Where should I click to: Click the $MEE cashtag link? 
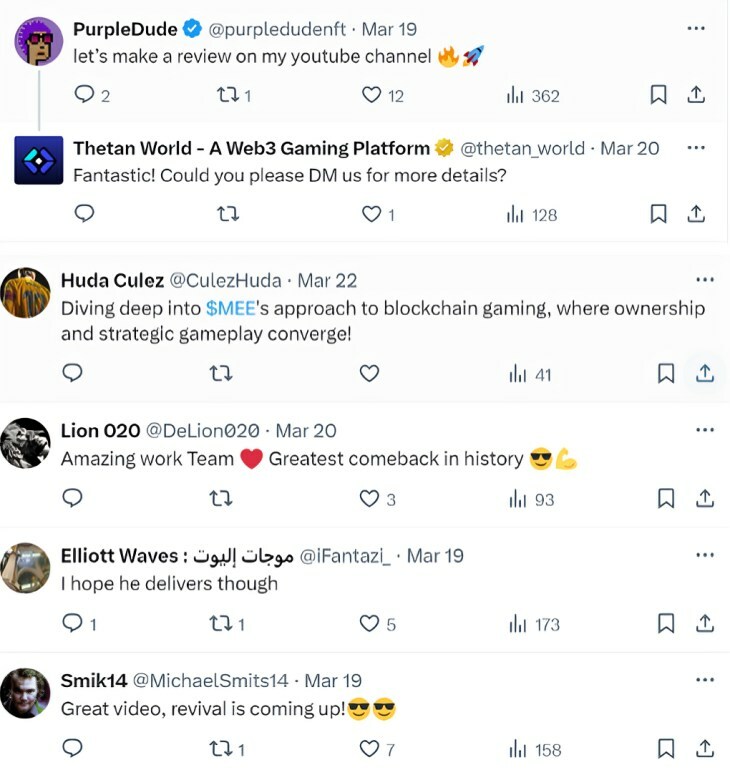231,309
